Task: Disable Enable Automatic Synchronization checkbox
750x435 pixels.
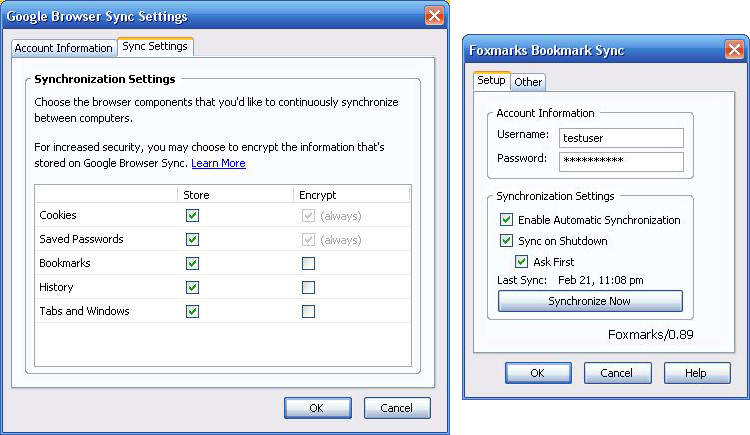Action: (x=506, y=220)
